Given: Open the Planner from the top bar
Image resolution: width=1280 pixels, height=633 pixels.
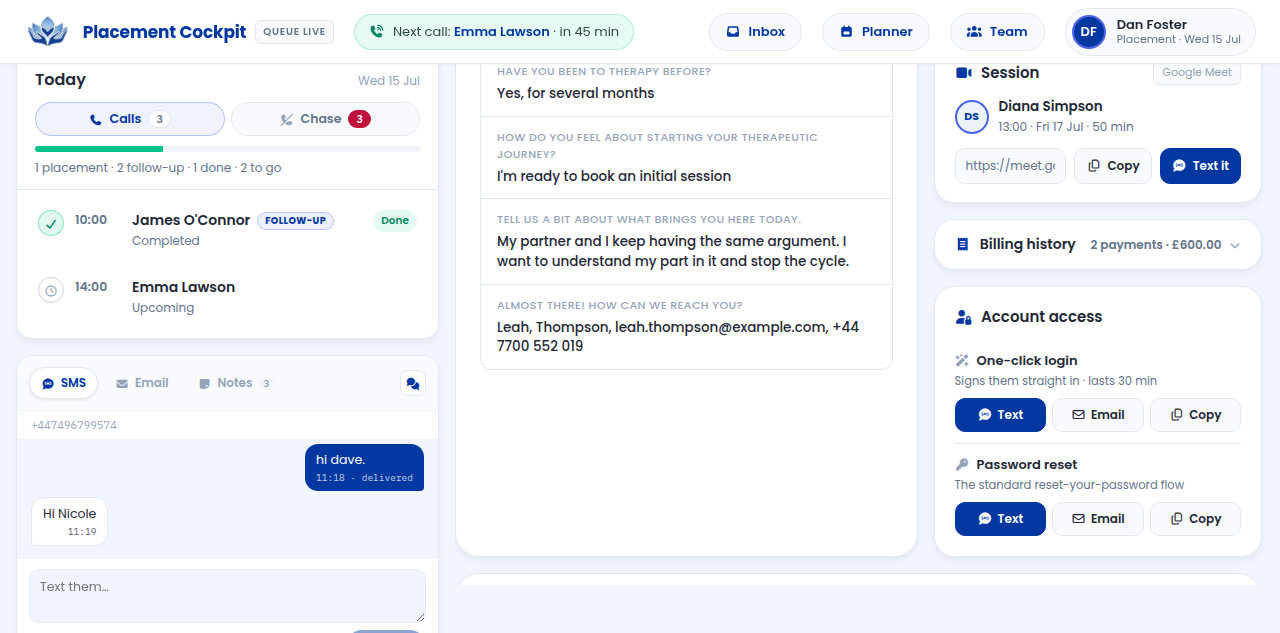Looking at the screenshot, I should click(876, 32).
